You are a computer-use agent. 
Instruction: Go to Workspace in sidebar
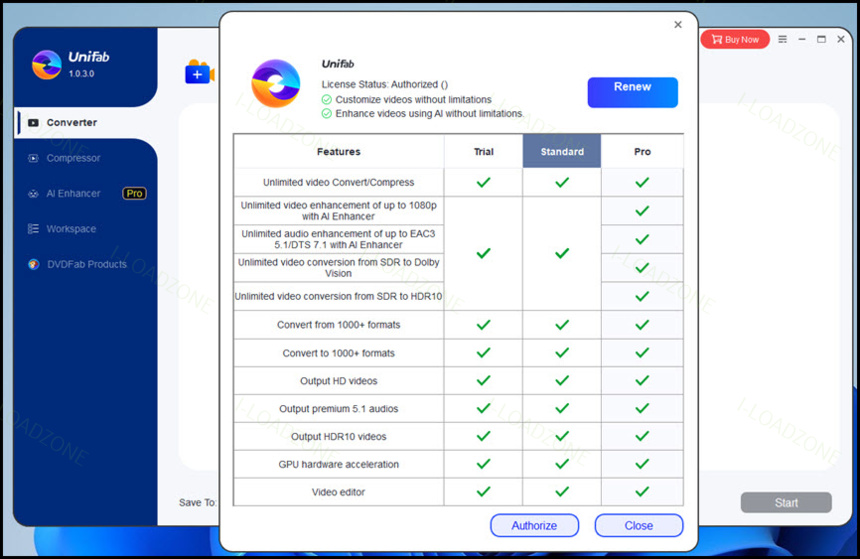click(x=71, y=229)
